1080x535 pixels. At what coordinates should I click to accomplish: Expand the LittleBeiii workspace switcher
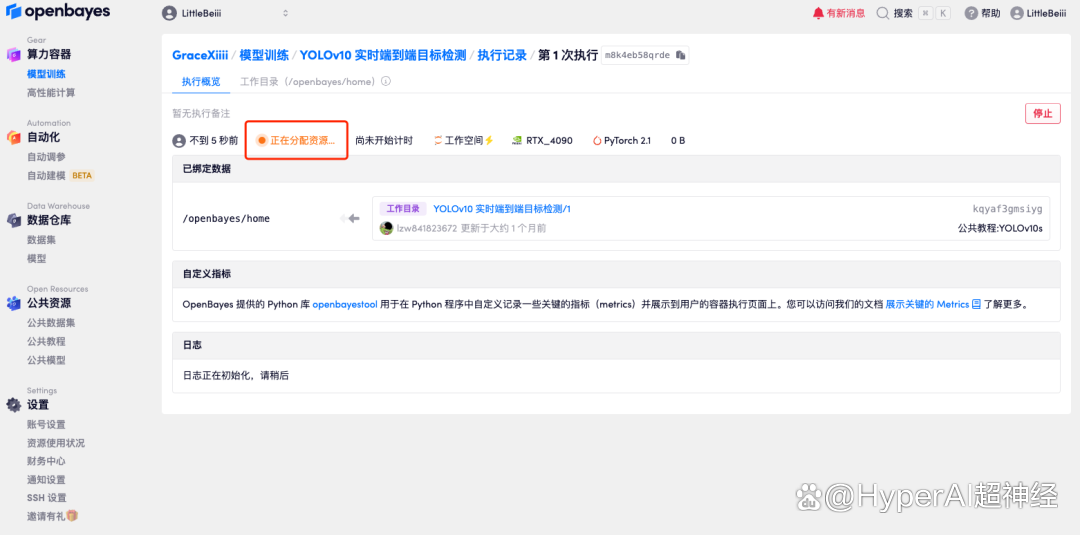(x=225, y=13)
